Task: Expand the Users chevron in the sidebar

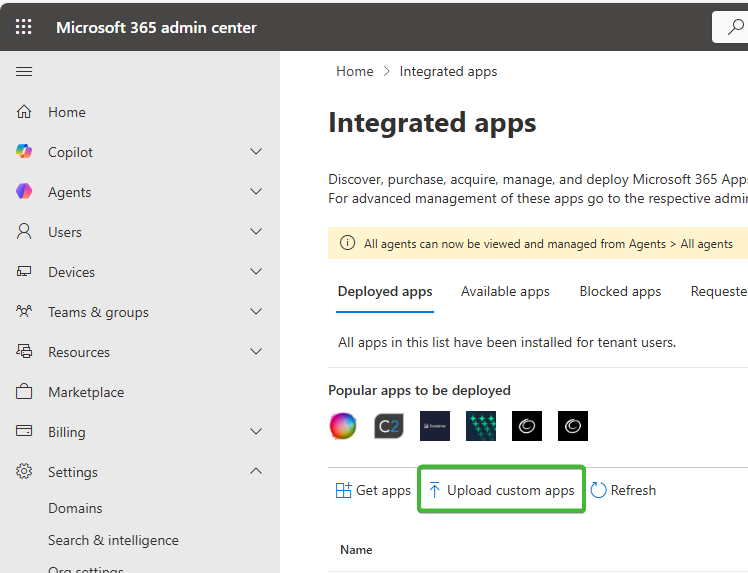Action: pyautogui.click(x=256, y=232)
